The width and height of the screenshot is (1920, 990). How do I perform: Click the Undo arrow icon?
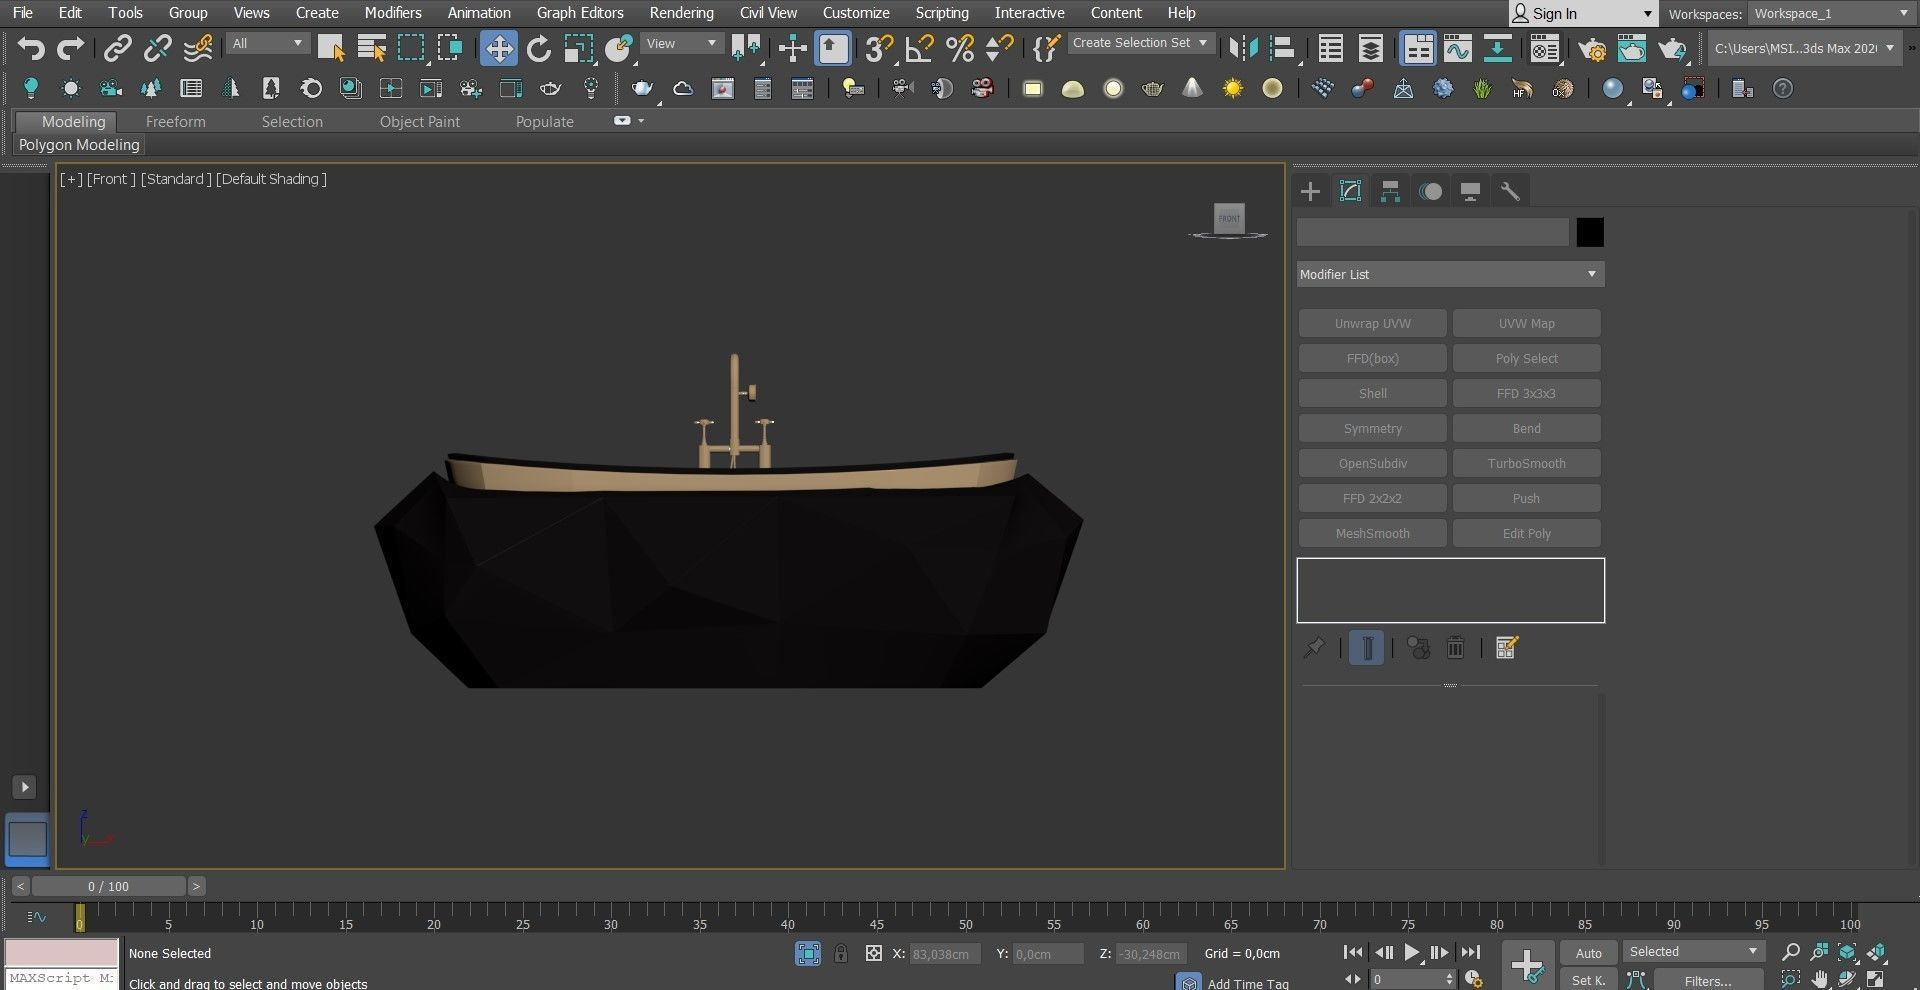pyautogui.click(x=31, y=48)
